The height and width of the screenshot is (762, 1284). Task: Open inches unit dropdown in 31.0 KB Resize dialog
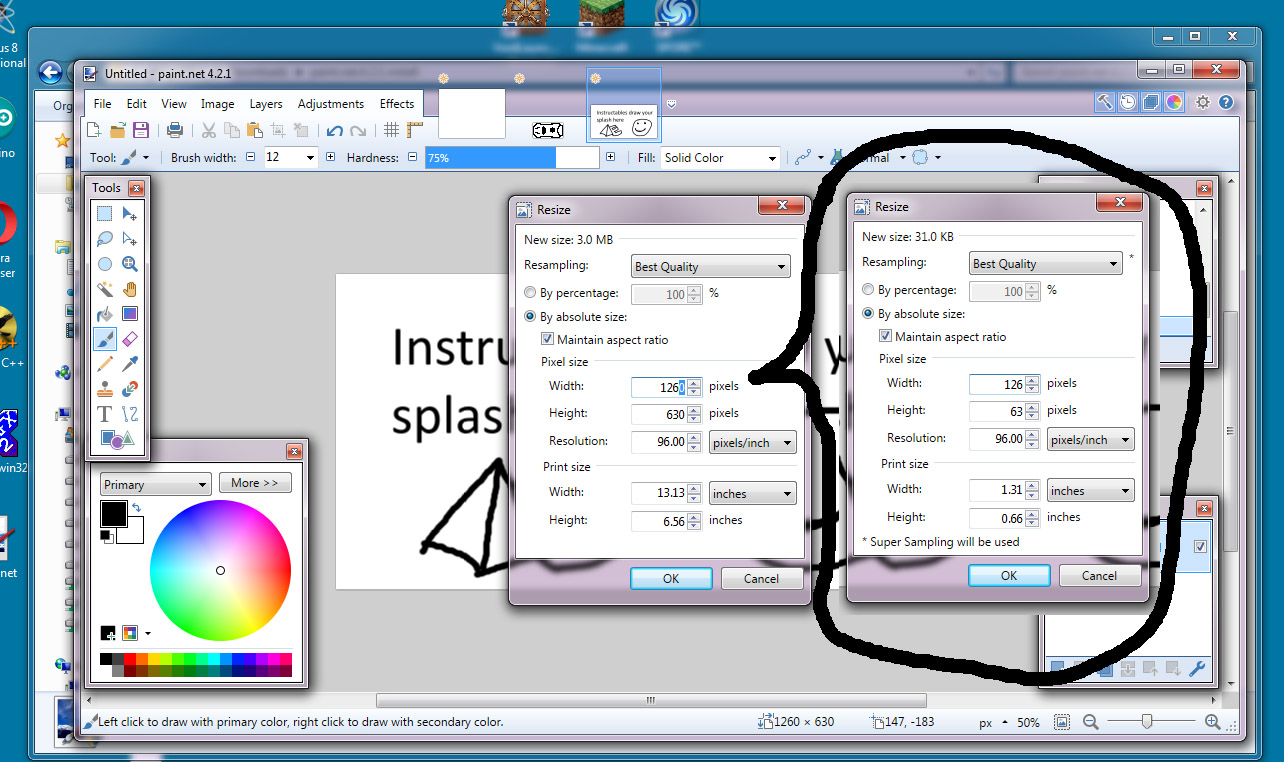click(1091, 491)
